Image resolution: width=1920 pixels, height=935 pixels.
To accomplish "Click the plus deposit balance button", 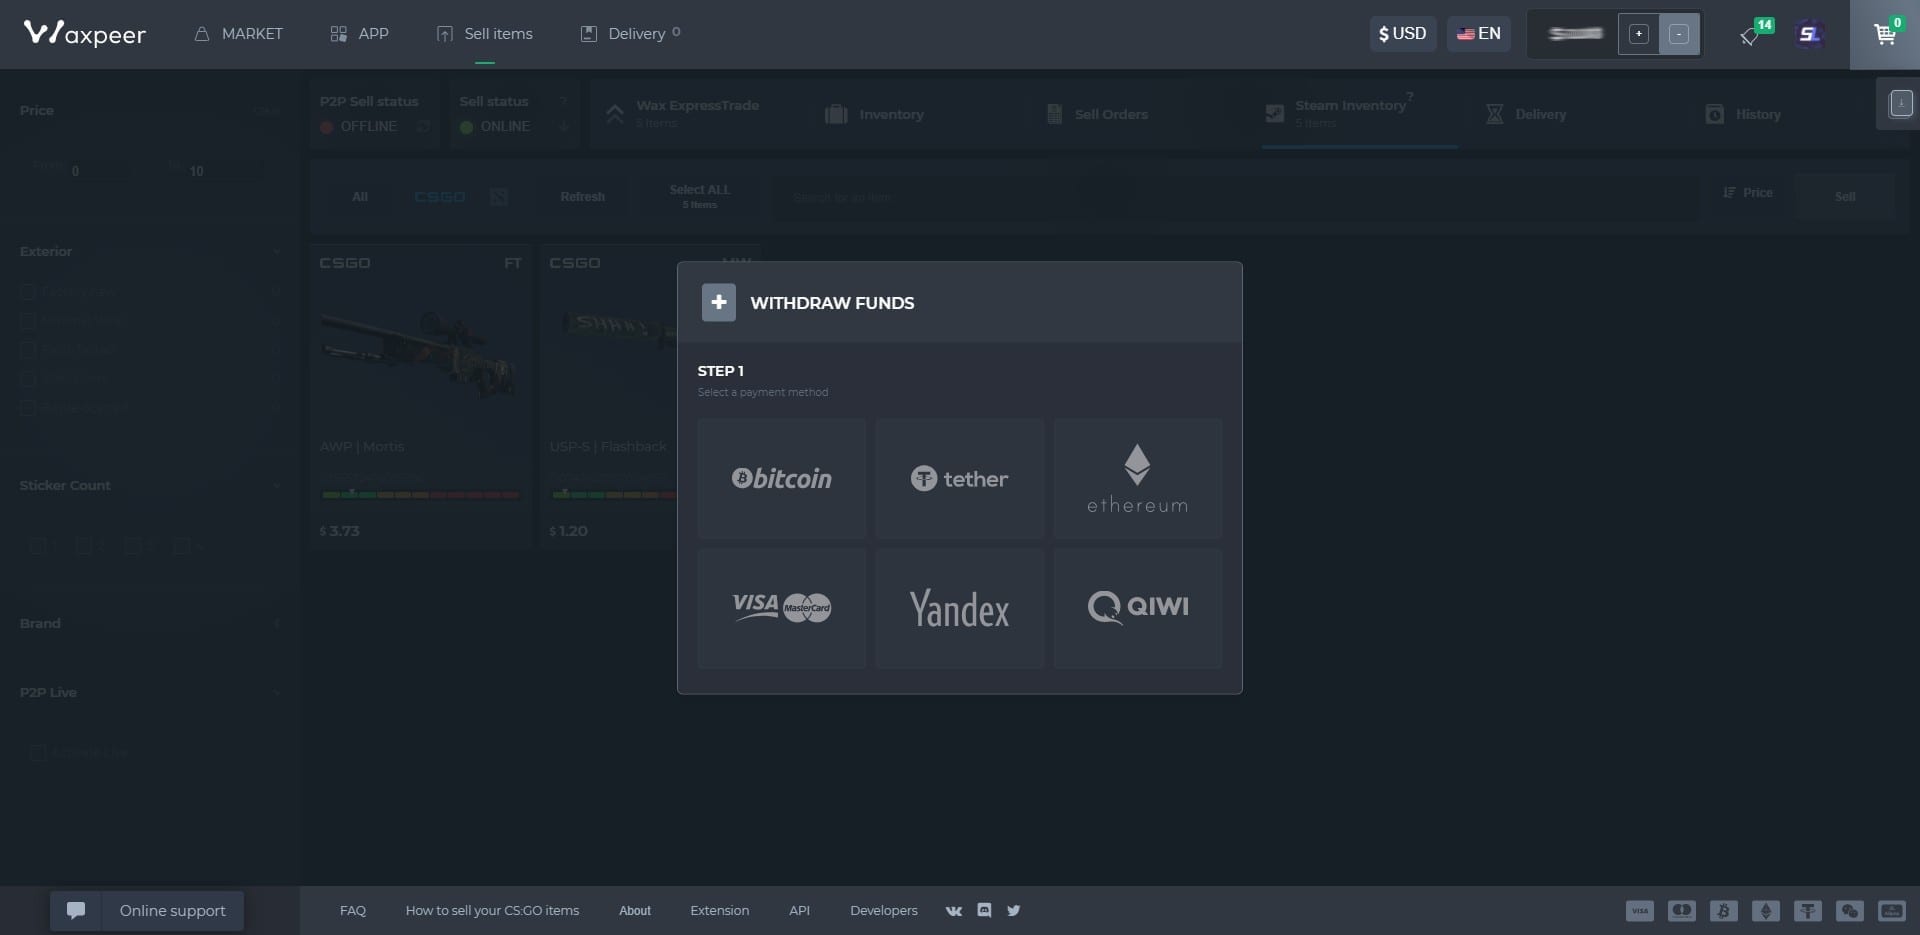I will tap(1638, 34).
